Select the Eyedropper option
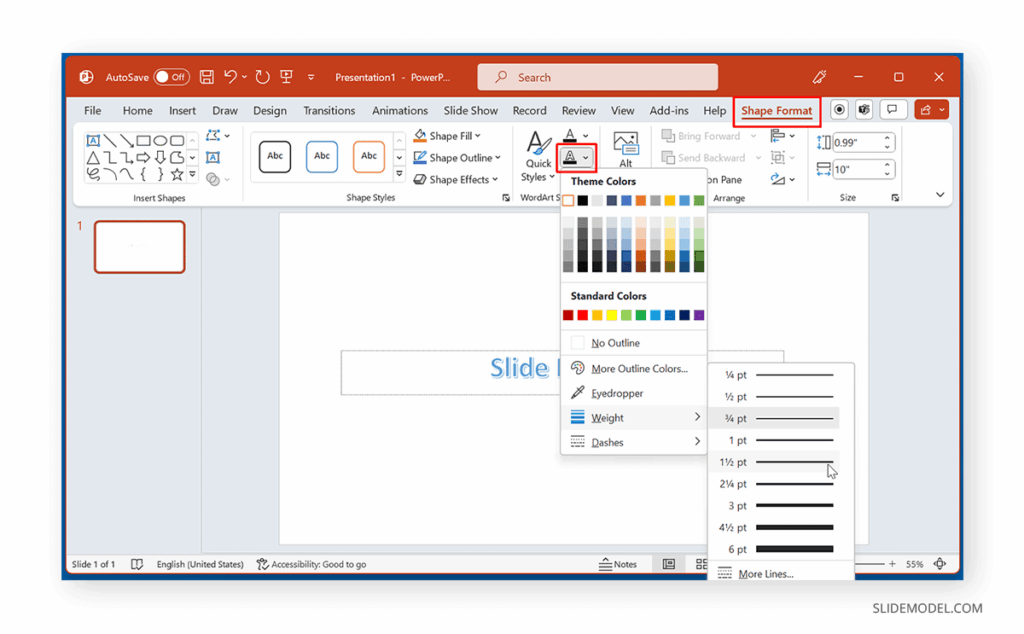Screen dimensions: 1024x634 pos(633,393)
